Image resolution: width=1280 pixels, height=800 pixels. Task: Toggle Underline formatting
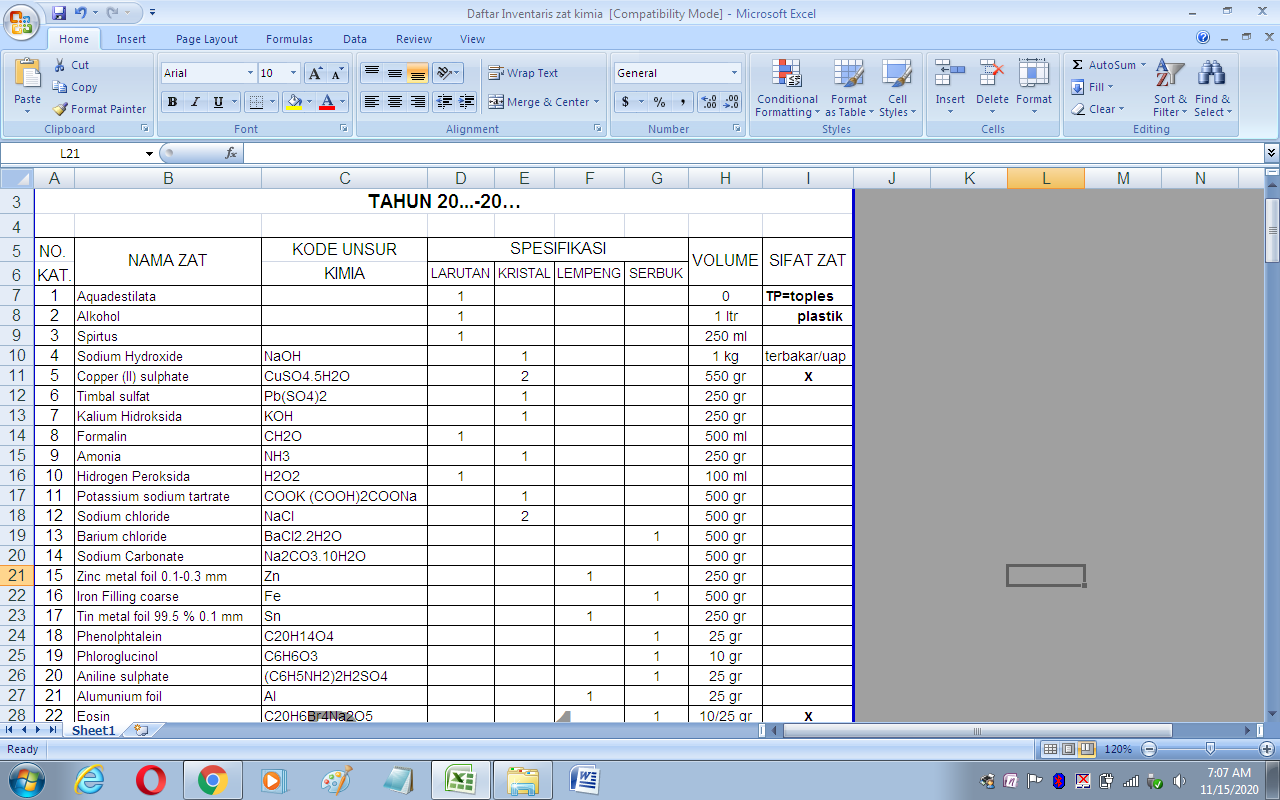(x=218, y=102)
